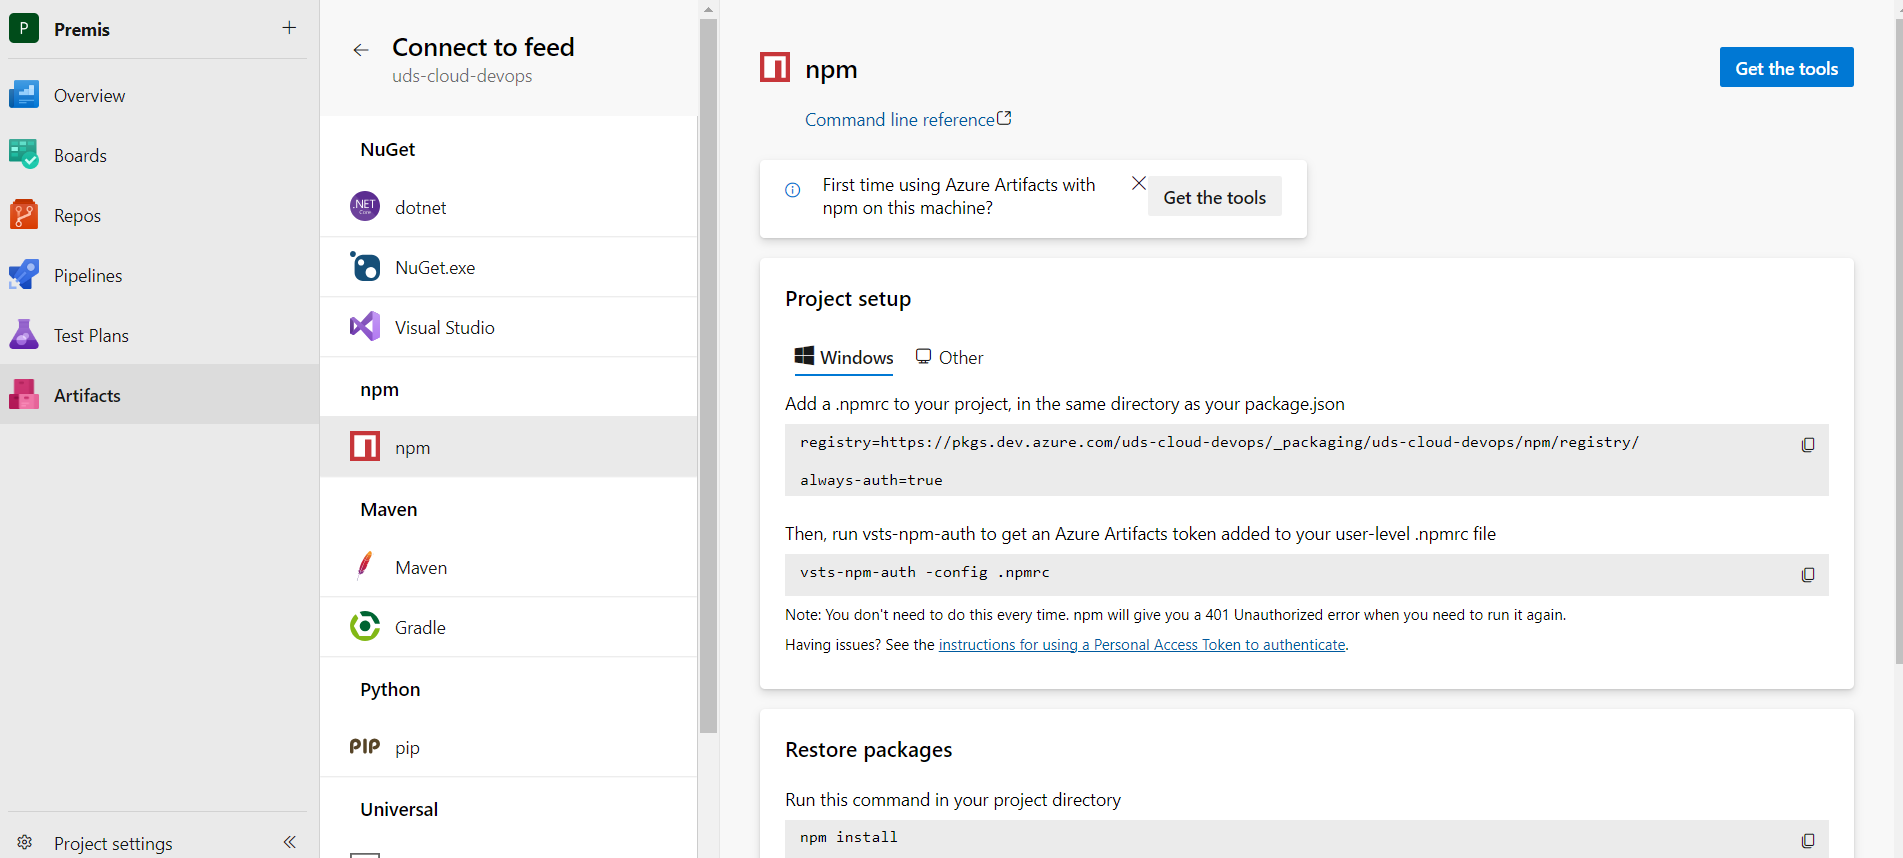Copy the npm install command
This screenshot has width=1903, height=858.
pos(1807,841)
